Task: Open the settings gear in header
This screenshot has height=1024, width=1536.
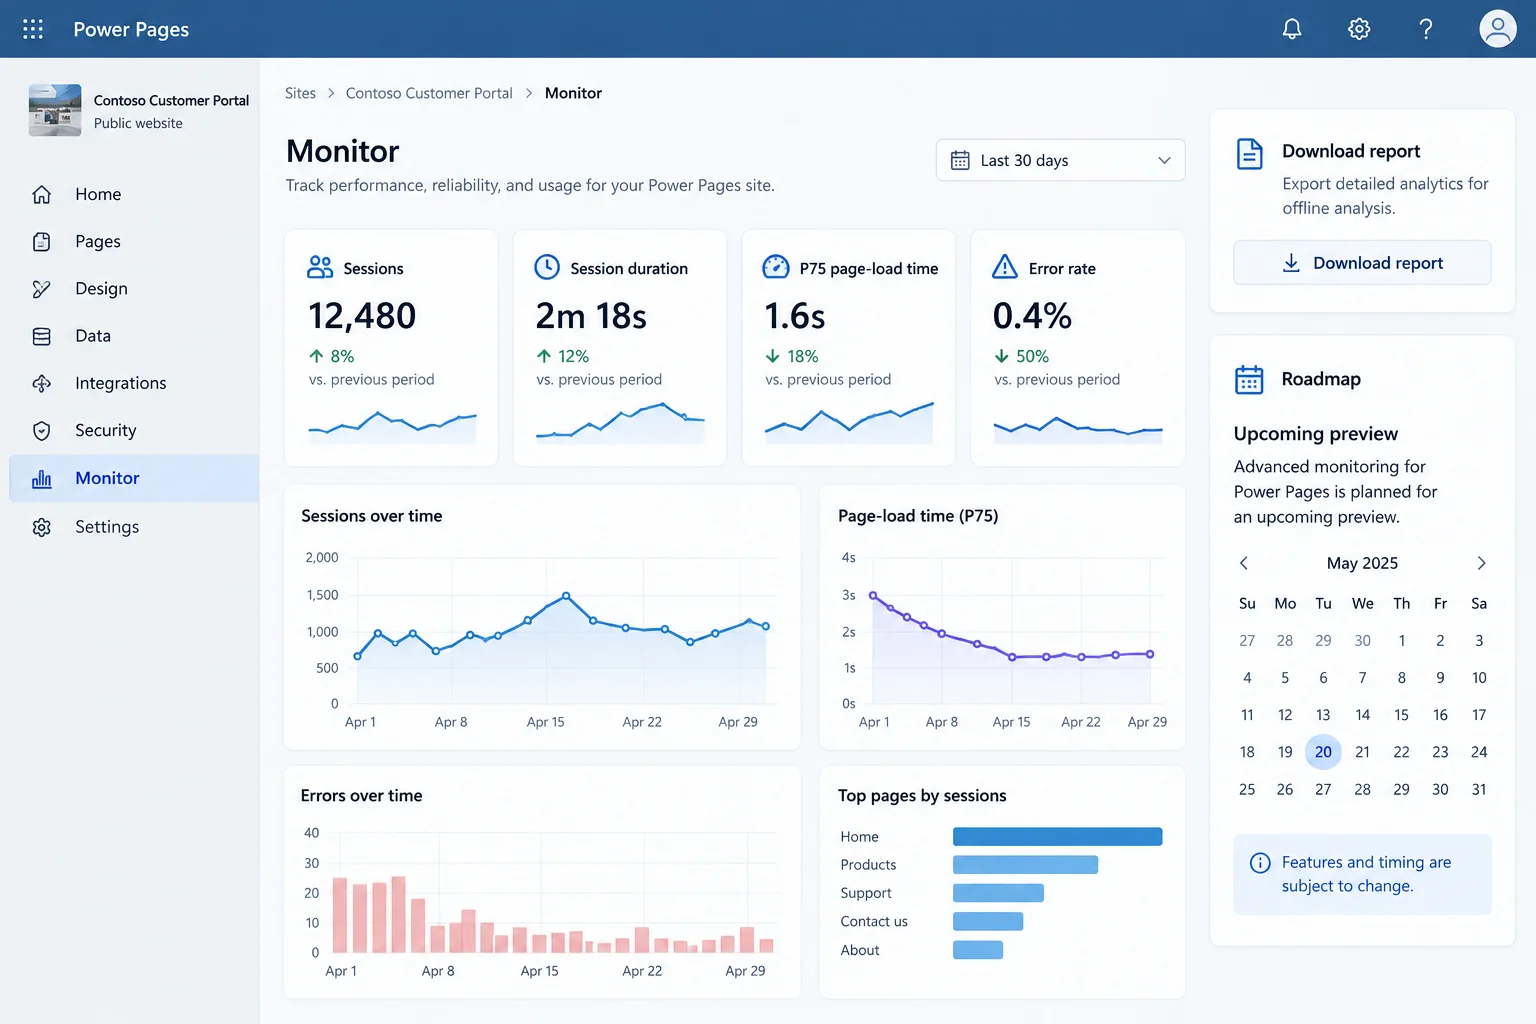Action: pos(1359,29)
